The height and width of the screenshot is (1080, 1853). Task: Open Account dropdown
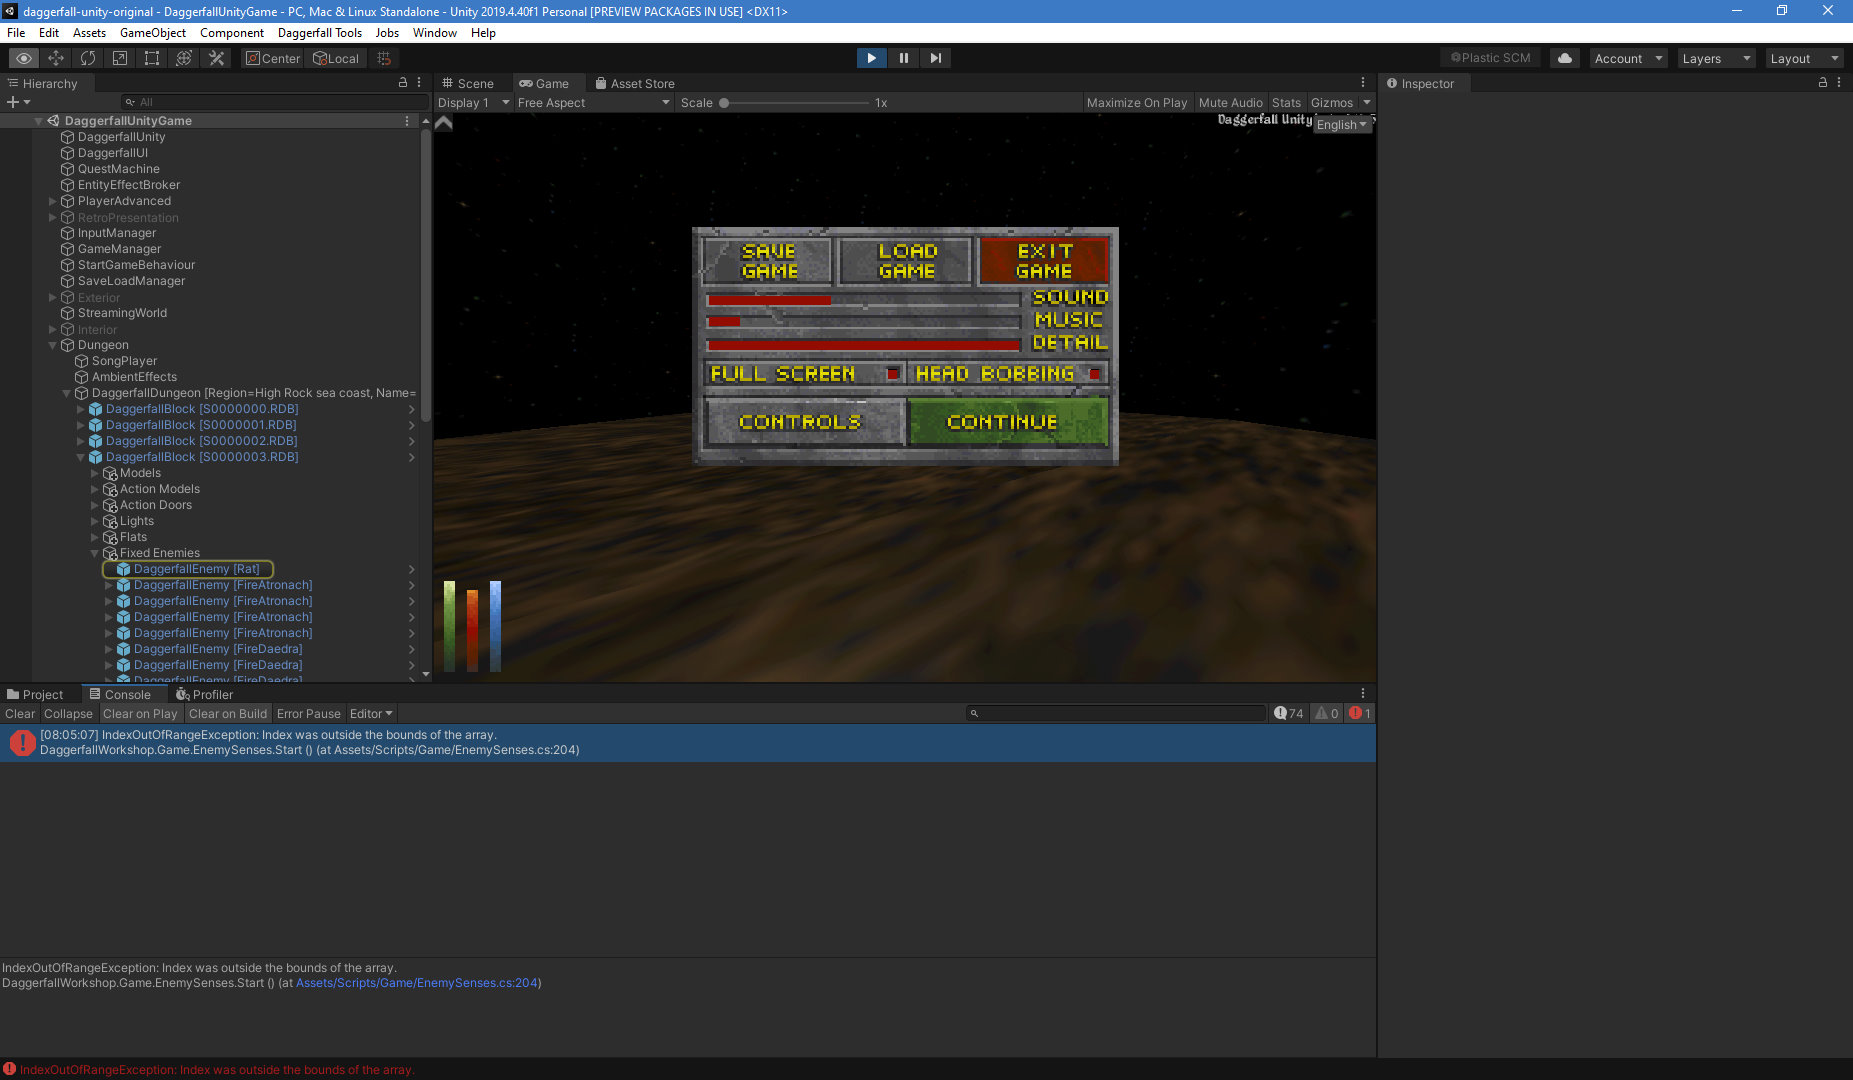click(1628, 58)
